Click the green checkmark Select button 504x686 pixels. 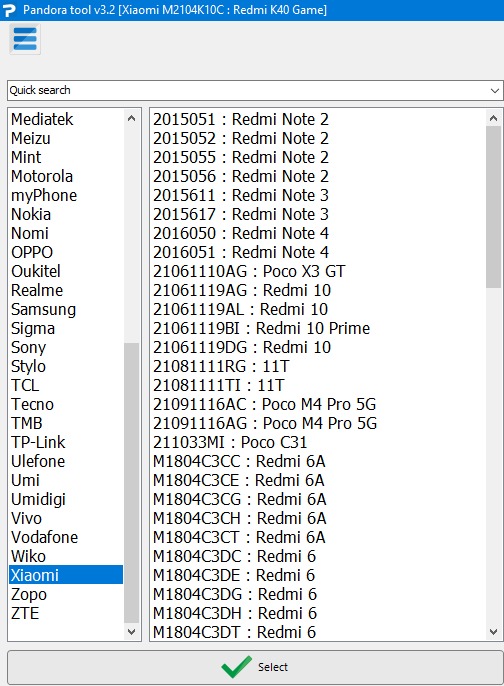(x=256, y=667)
